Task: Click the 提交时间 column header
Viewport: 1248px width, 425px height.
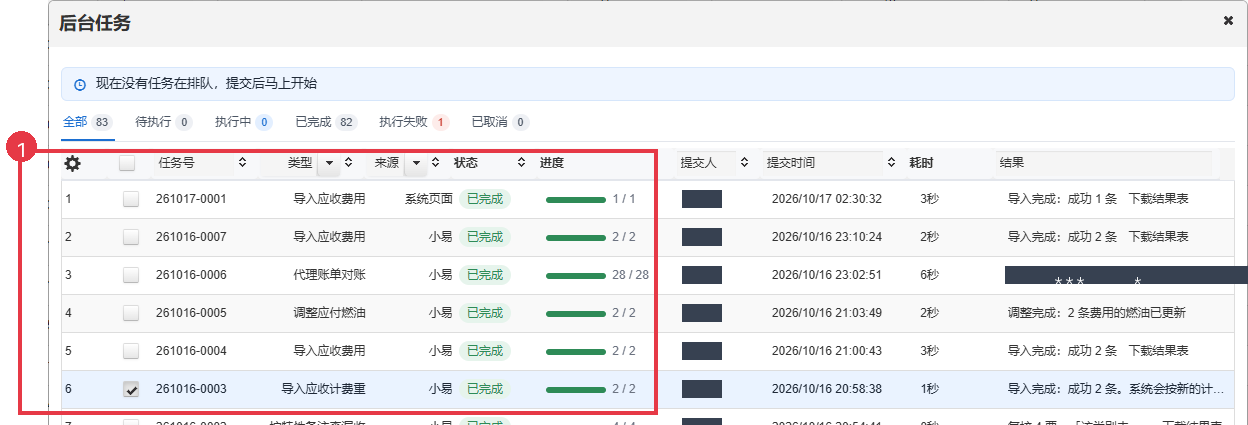Action: pos(791,162)
